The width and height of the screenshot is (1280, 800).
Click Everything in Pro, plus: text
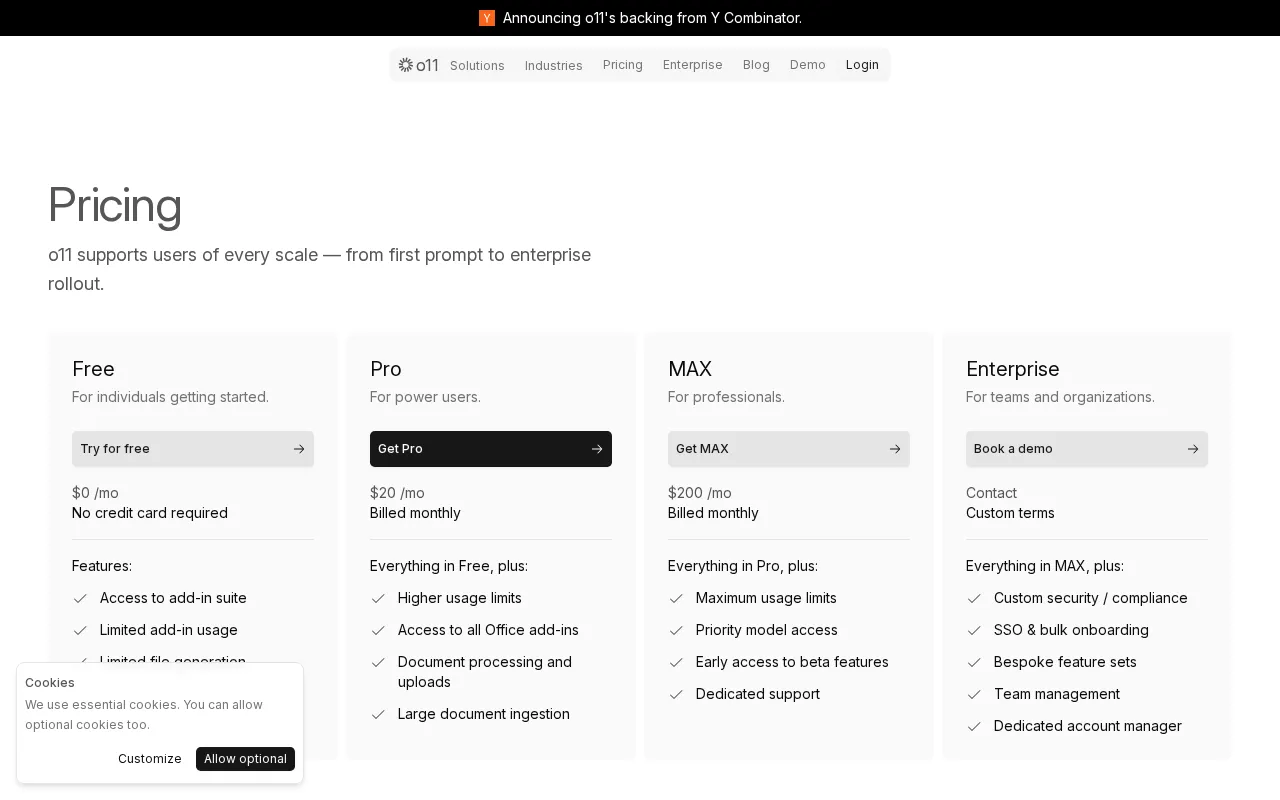743,566
